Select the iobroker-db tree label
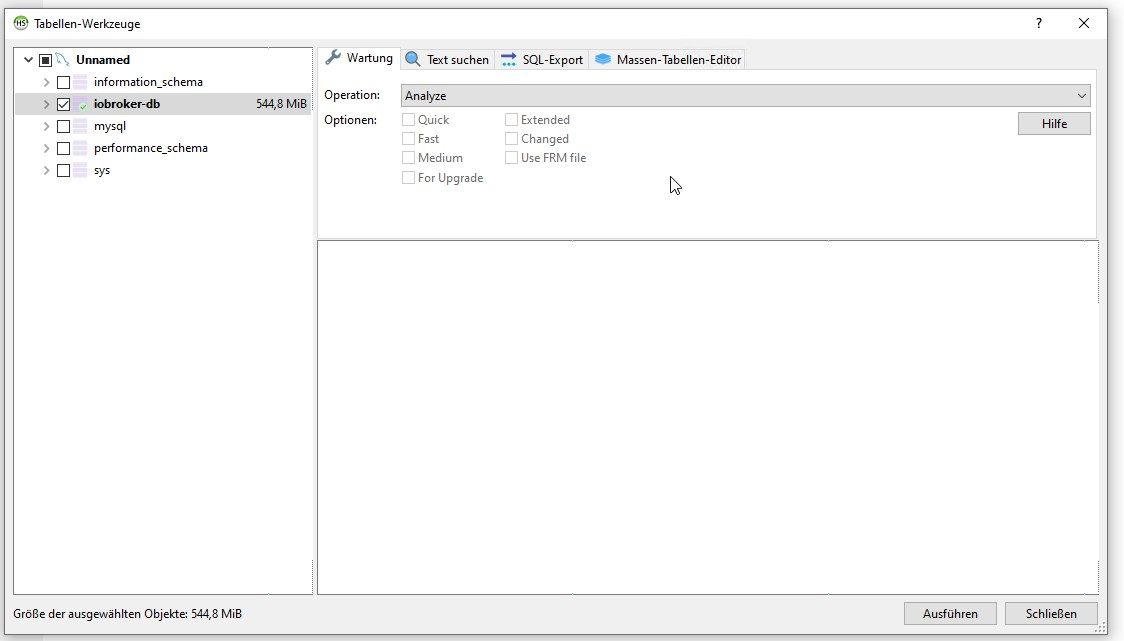This screenshot has height=641, width=1124. pos(127,104)
